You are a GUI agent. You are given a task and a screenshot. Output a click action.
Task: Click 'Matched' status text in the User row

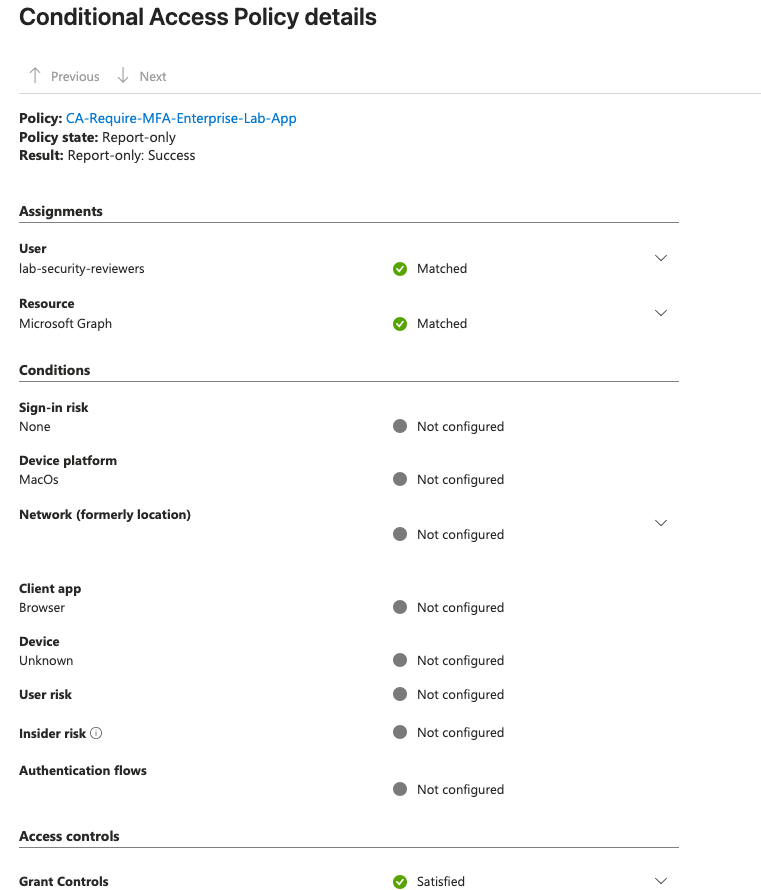tap(442, 268)
